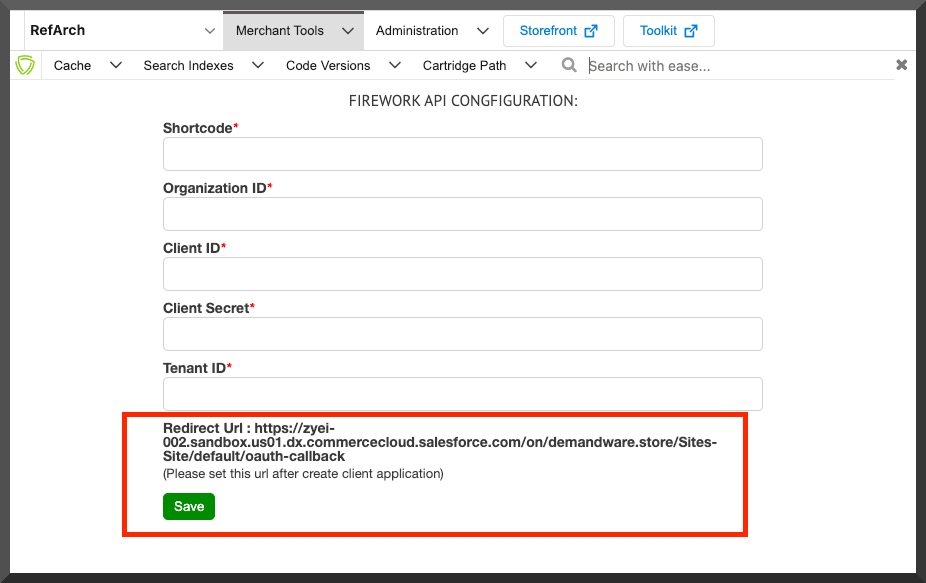The height and width of the screenshot is (583, 926).
Task: Click the magnifying glass search icon
Action: 569,65
